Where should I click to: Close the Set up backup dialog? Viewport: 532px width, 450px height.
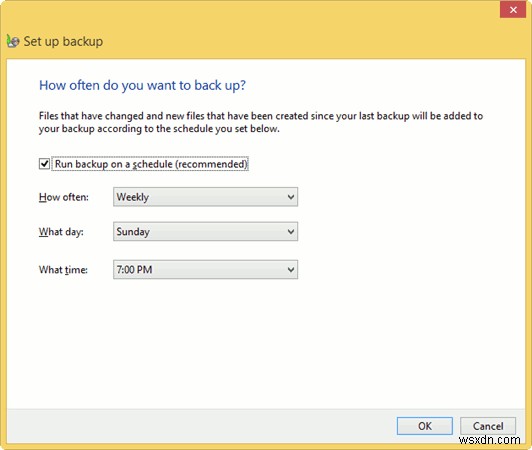click(x=513, y=10)
